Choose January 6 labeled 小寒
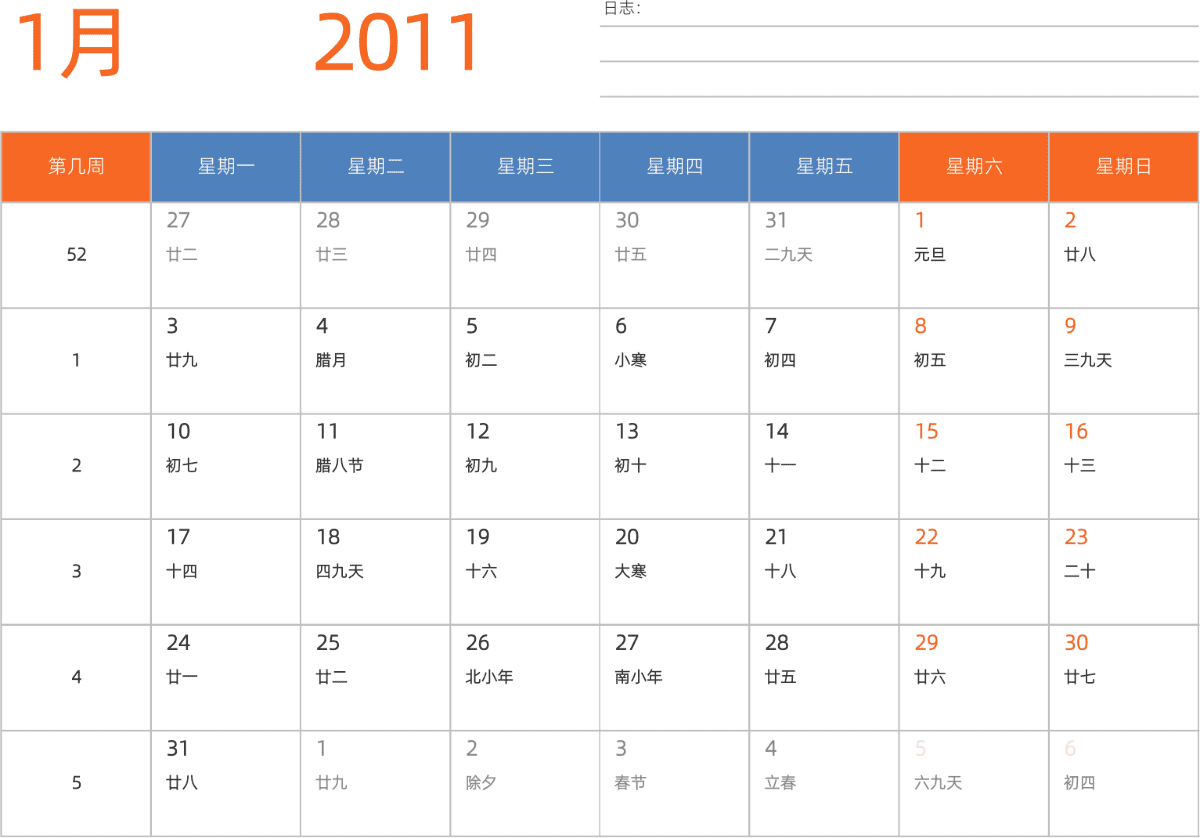The height and width of the screenshot is (838, 1200). [x=674, y=361]
